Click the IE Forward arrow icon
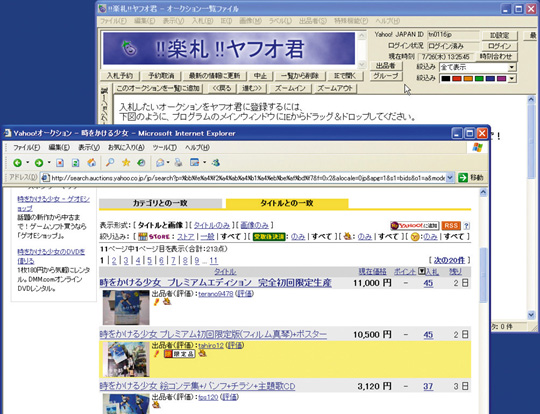540x414 pixels. point(39,163)
